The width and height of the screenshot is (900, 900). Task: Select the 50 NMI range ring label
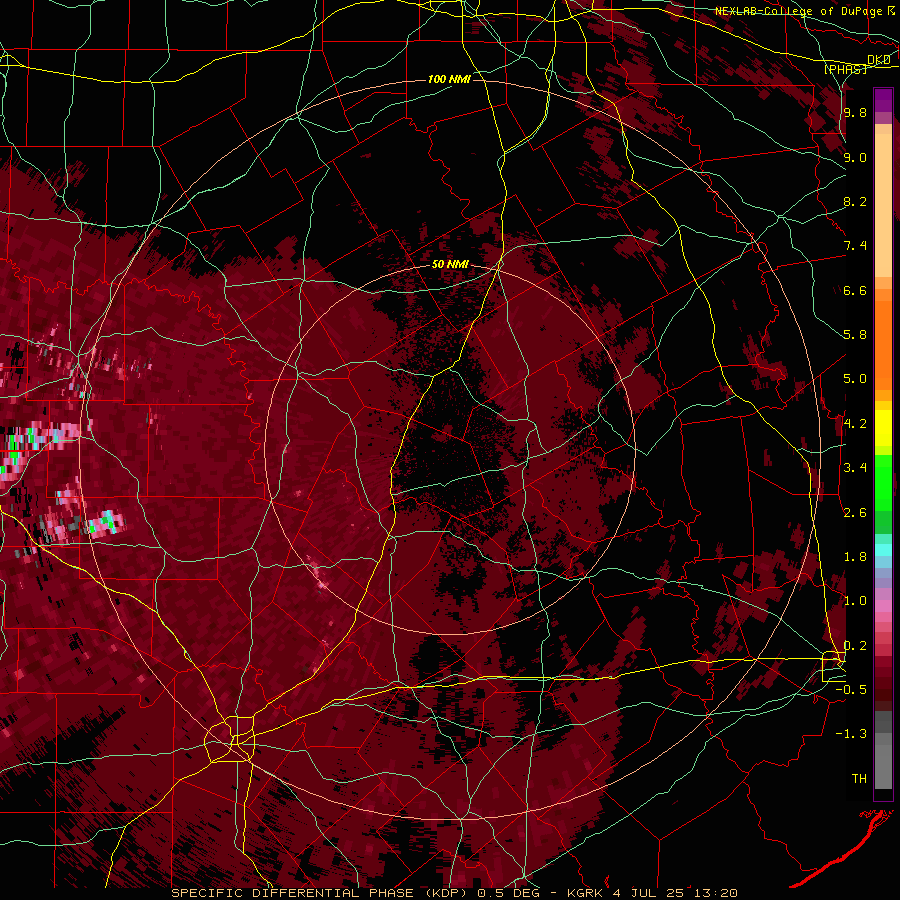click(450, 264)
